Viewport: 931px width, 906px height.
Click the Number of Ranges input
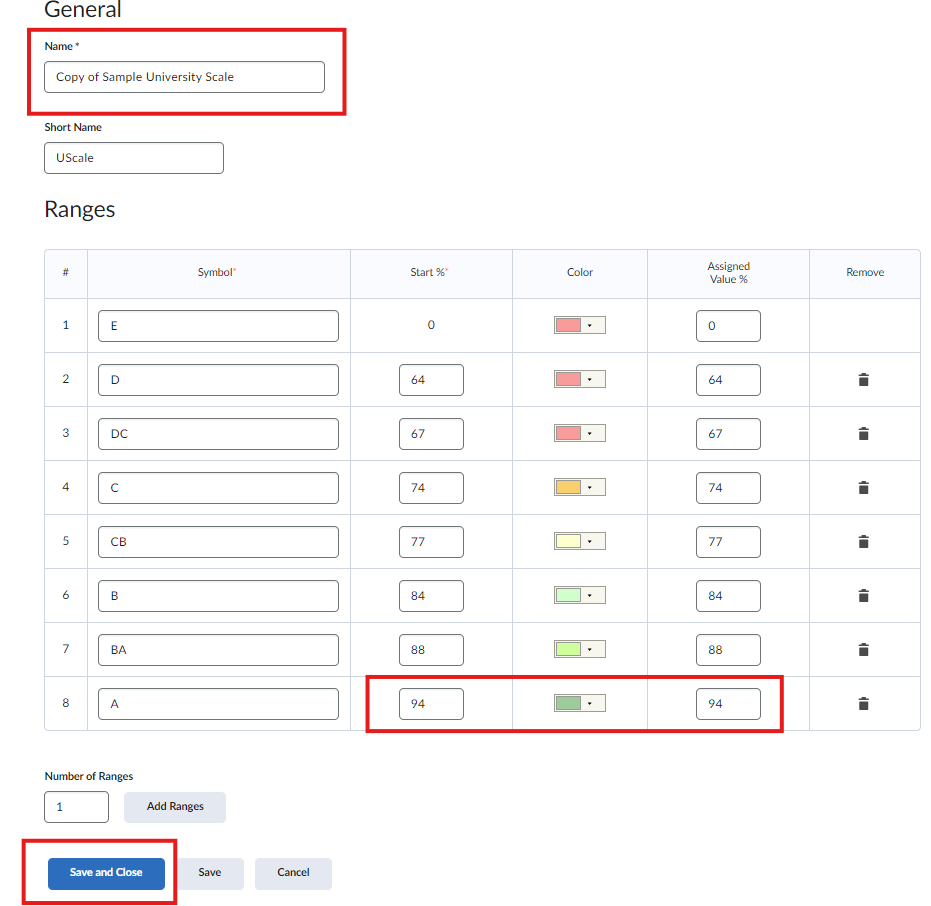[x=76, y=806]
